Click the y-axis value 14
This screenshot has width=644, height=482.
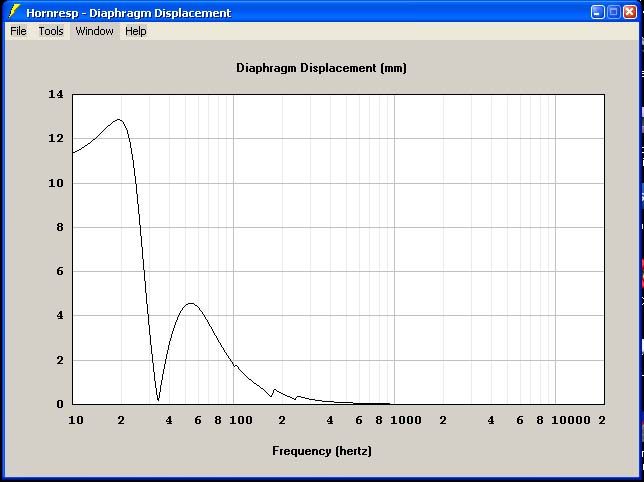(56, 94)
